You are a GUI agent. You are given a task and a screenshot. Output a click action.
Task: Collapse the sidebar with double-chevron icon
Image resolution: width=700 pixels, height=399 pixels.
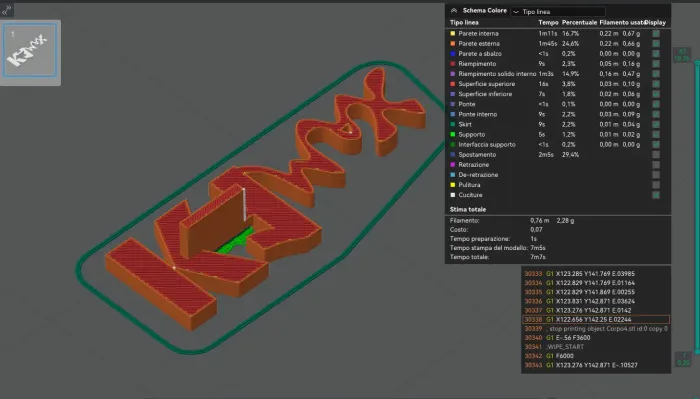7,9
